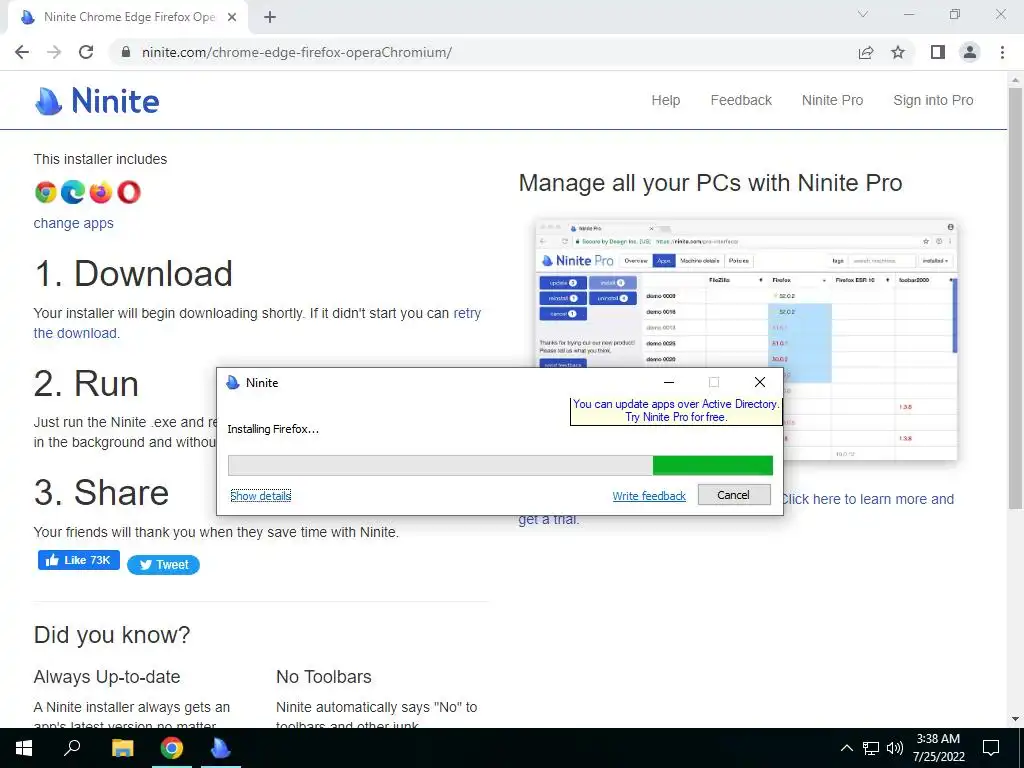Minimize the Ninite installer dialog

coord(669,383)
